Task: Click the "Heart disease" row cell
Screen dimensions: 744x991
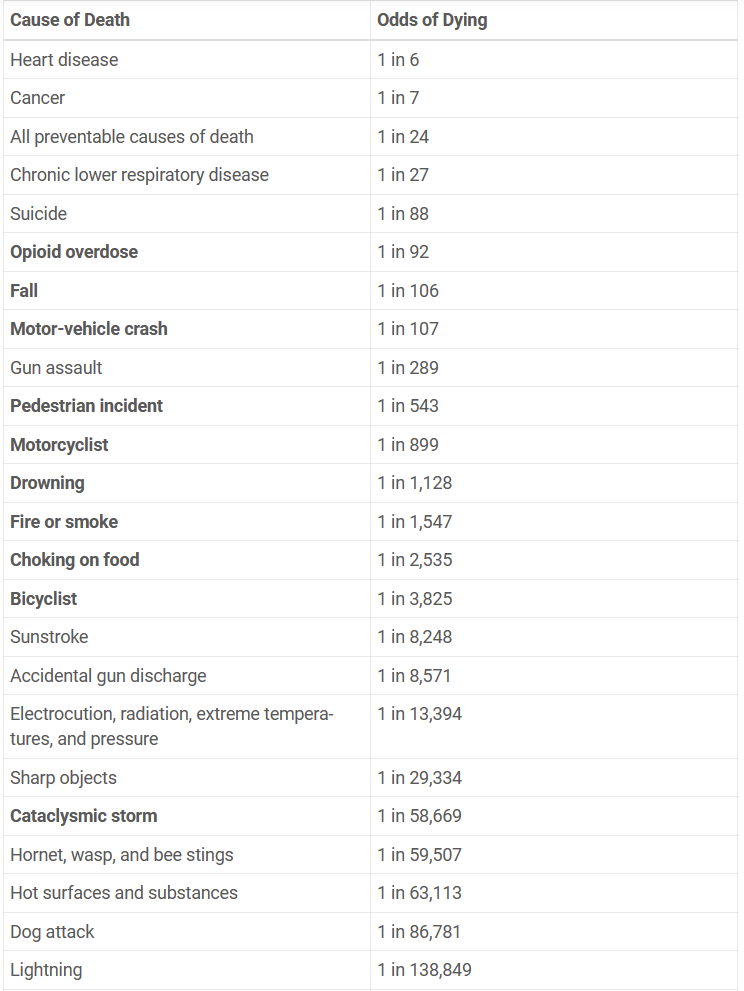Action: coord(64,60)
